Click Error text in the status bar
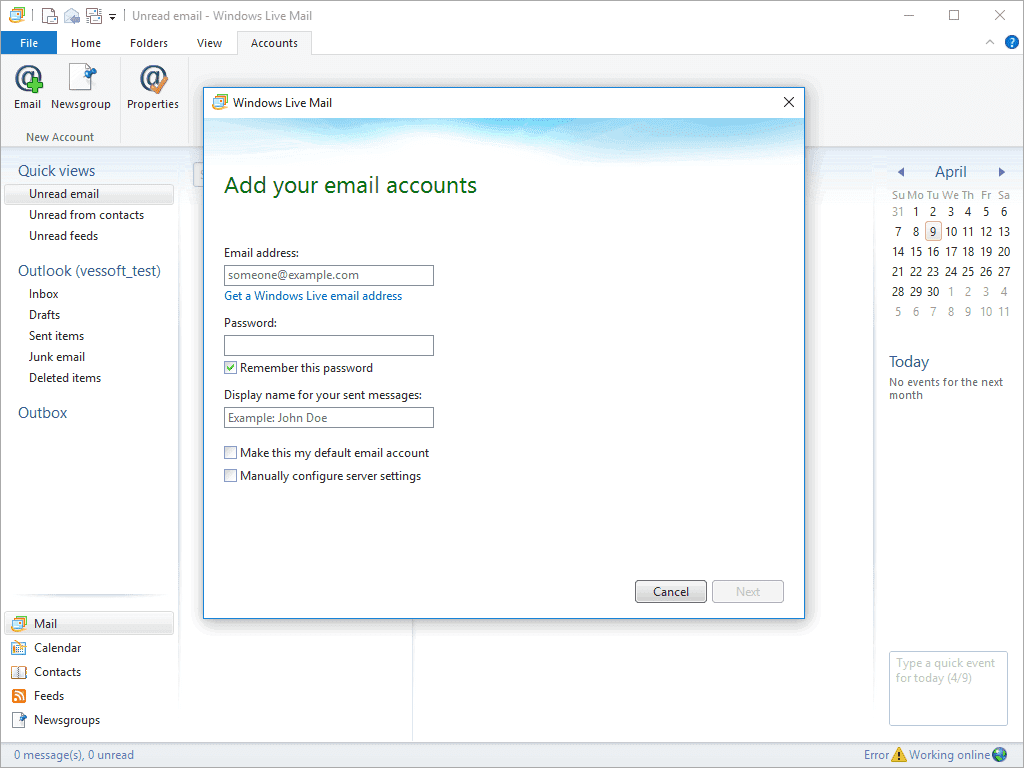Screen dimensions: 1024x768 tap(876, 755)
